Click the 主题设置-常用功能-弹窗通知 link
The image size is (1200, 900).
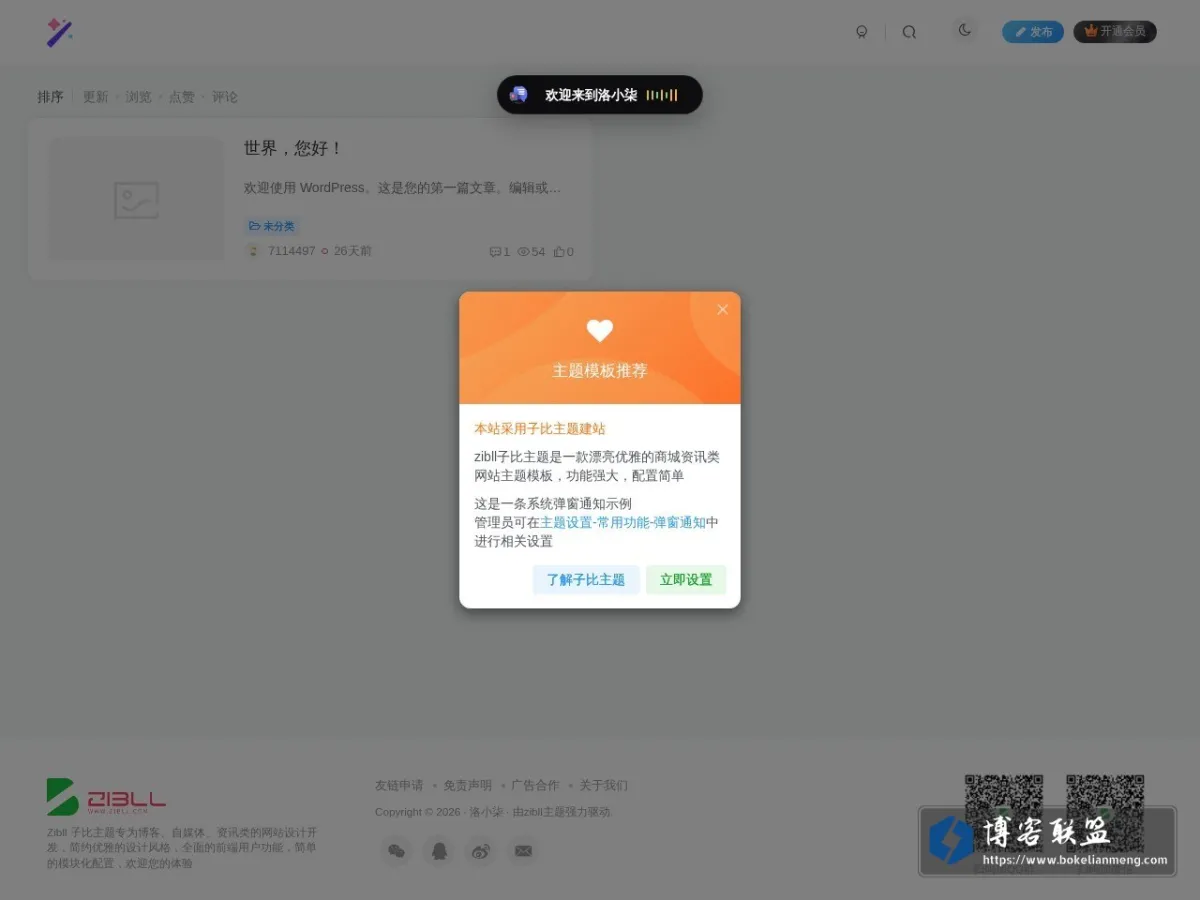[x=623, y=522]
